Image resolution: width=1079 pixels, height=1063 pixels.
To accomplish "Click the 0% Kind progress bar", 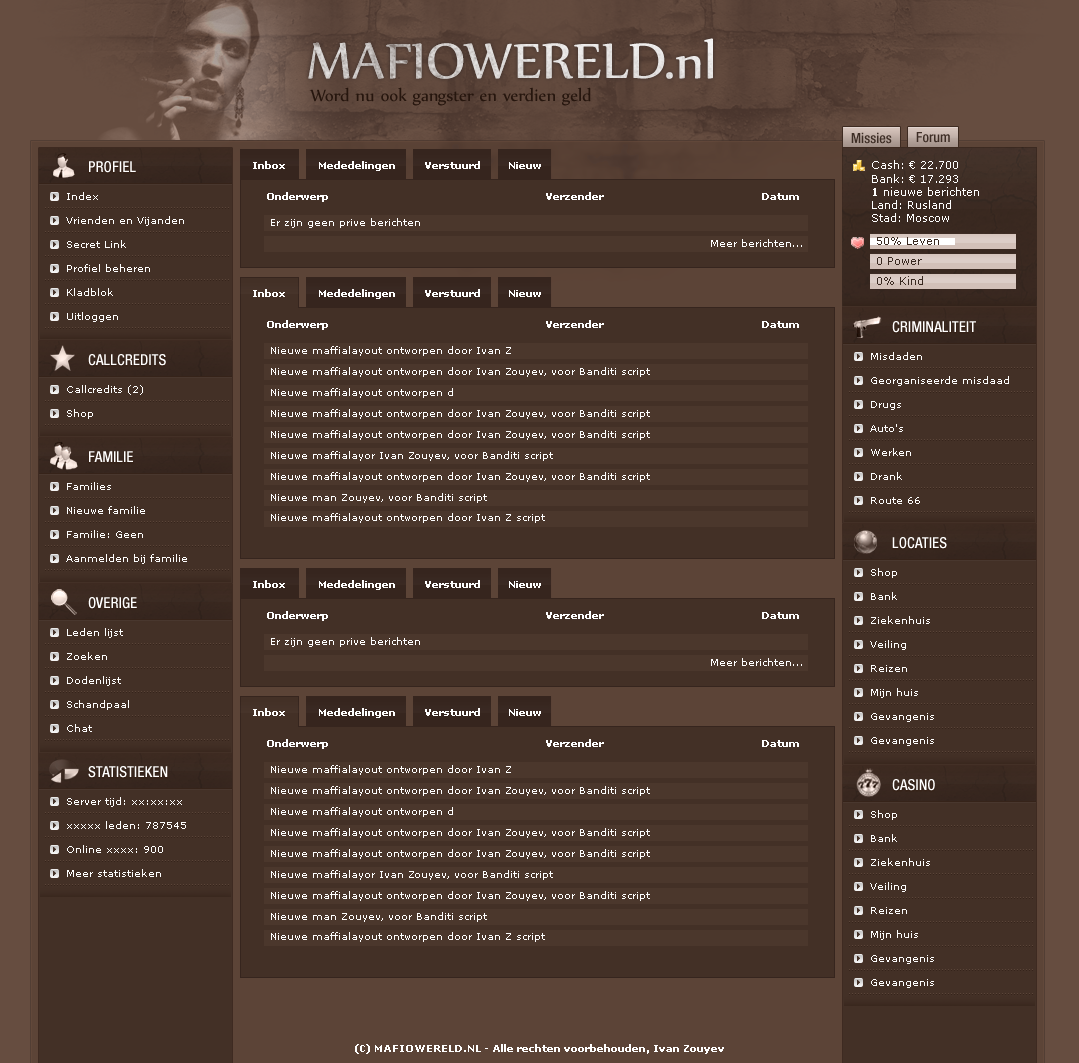I will click(x=943, y=281).
